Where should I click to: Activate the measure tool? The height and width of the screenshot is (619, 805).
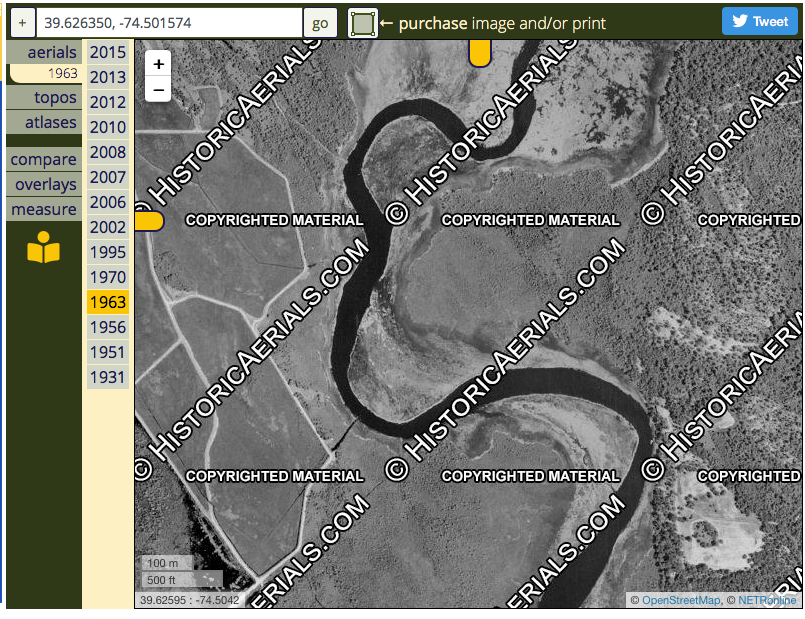[x=44, y=209]
